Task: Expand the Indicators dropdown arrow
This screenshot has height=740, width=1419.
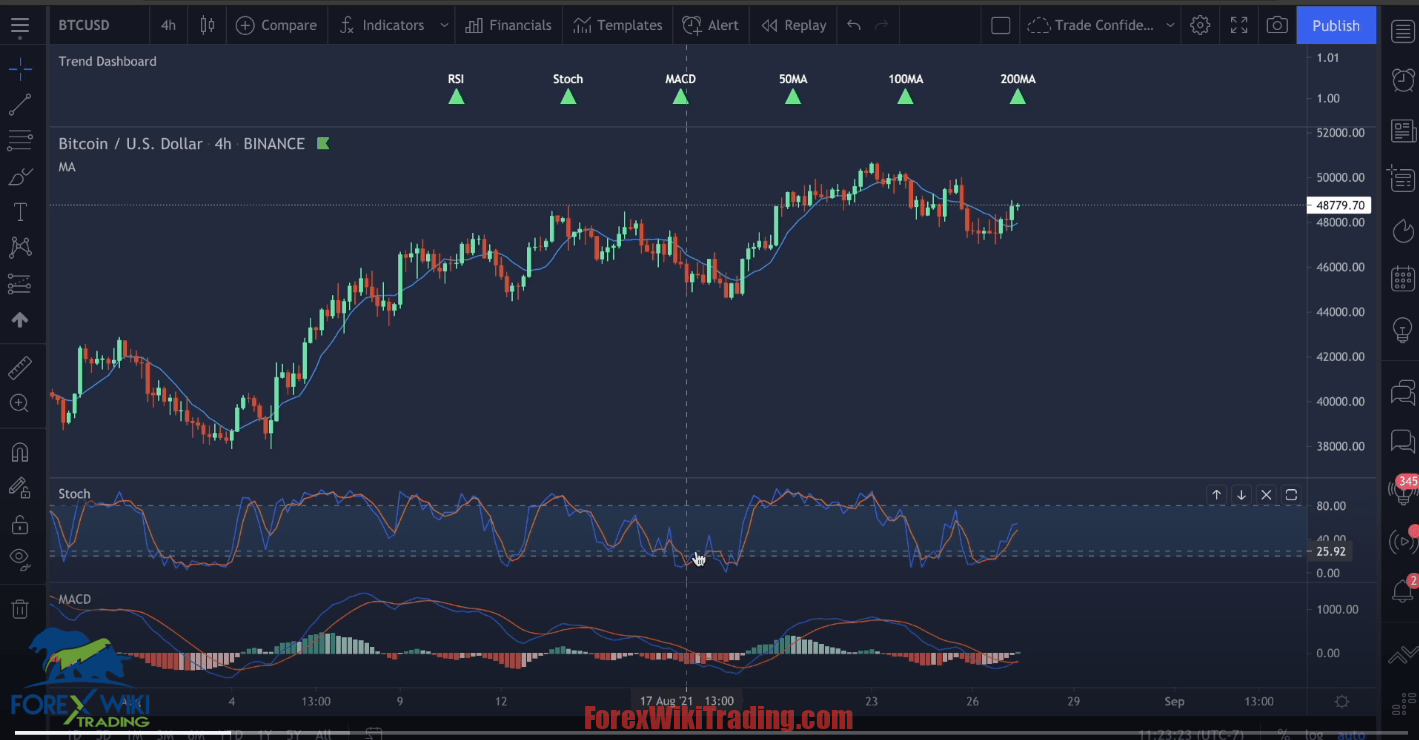Action: click(444, 25)
